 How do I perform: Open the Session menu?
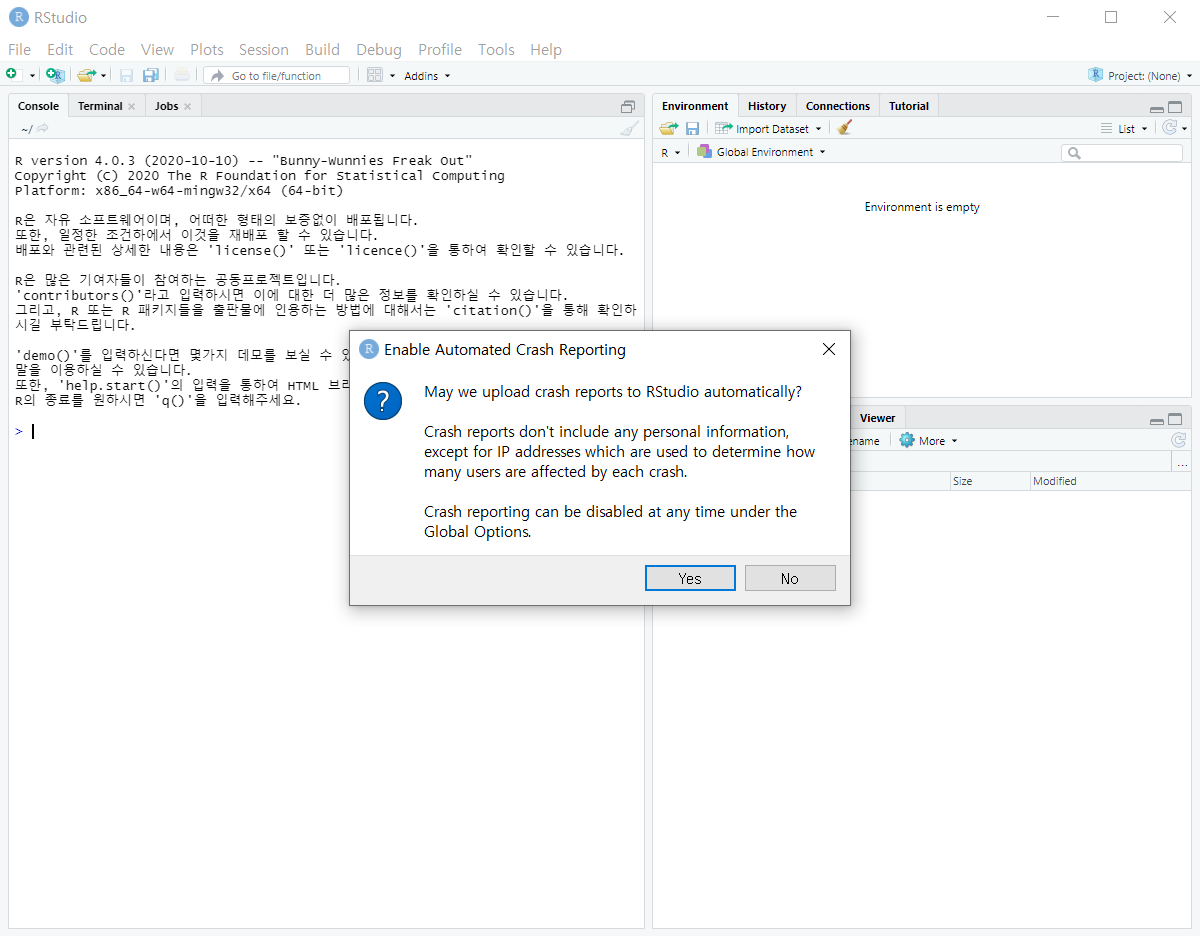coord(264,49)
